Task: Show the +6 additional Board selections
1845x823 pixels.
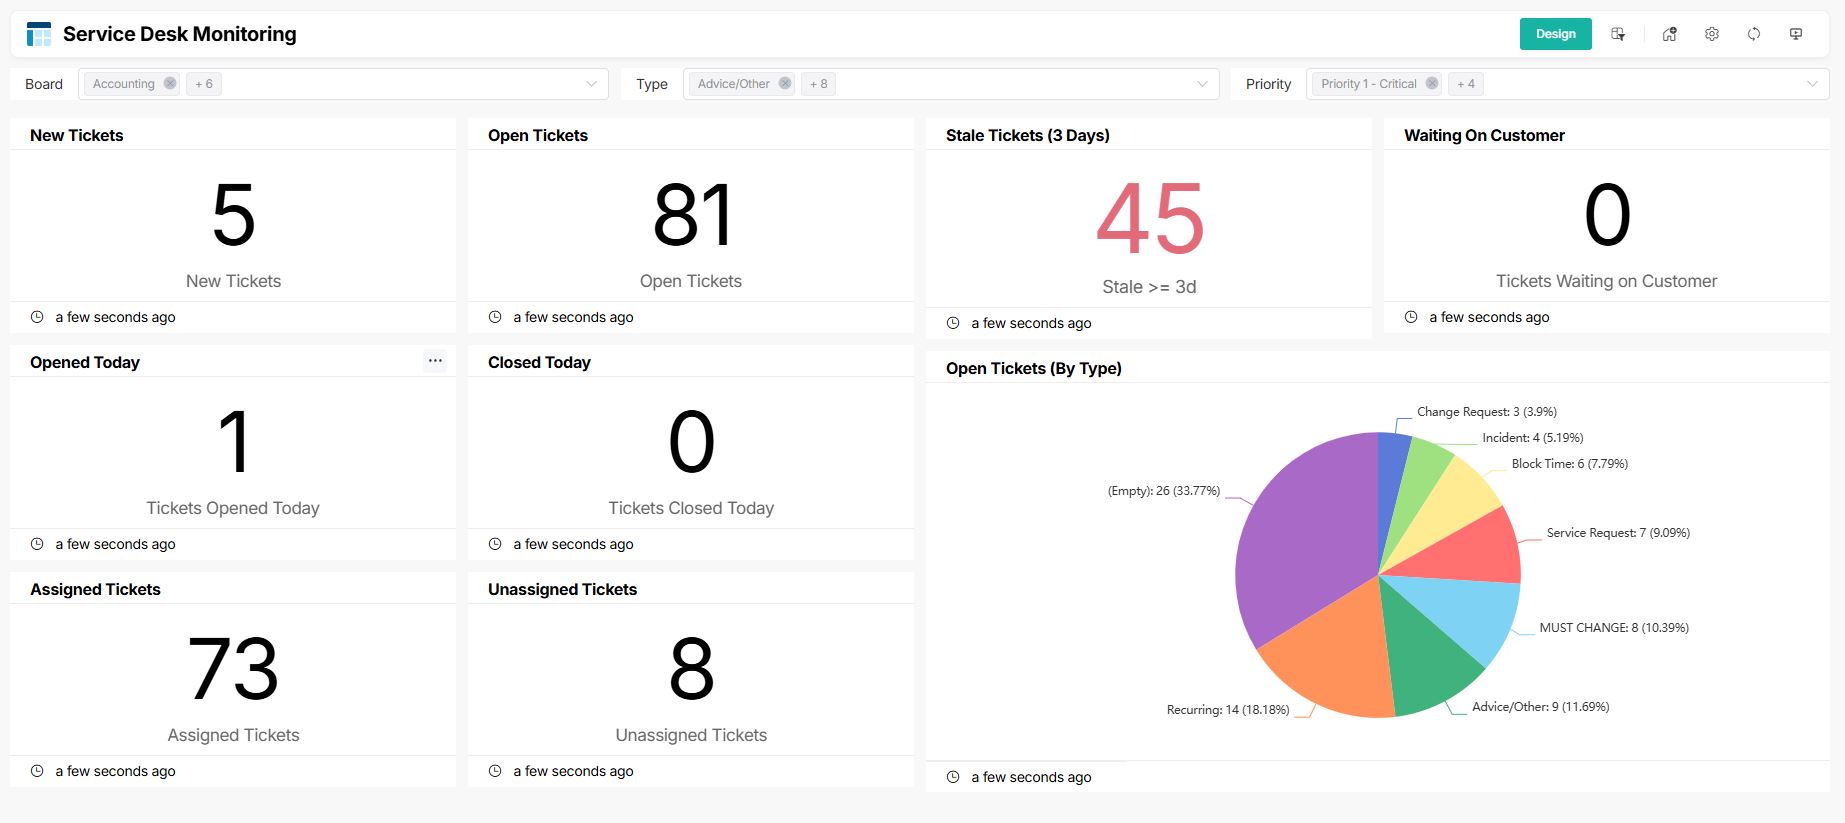Action: click(x=204, y=84)
